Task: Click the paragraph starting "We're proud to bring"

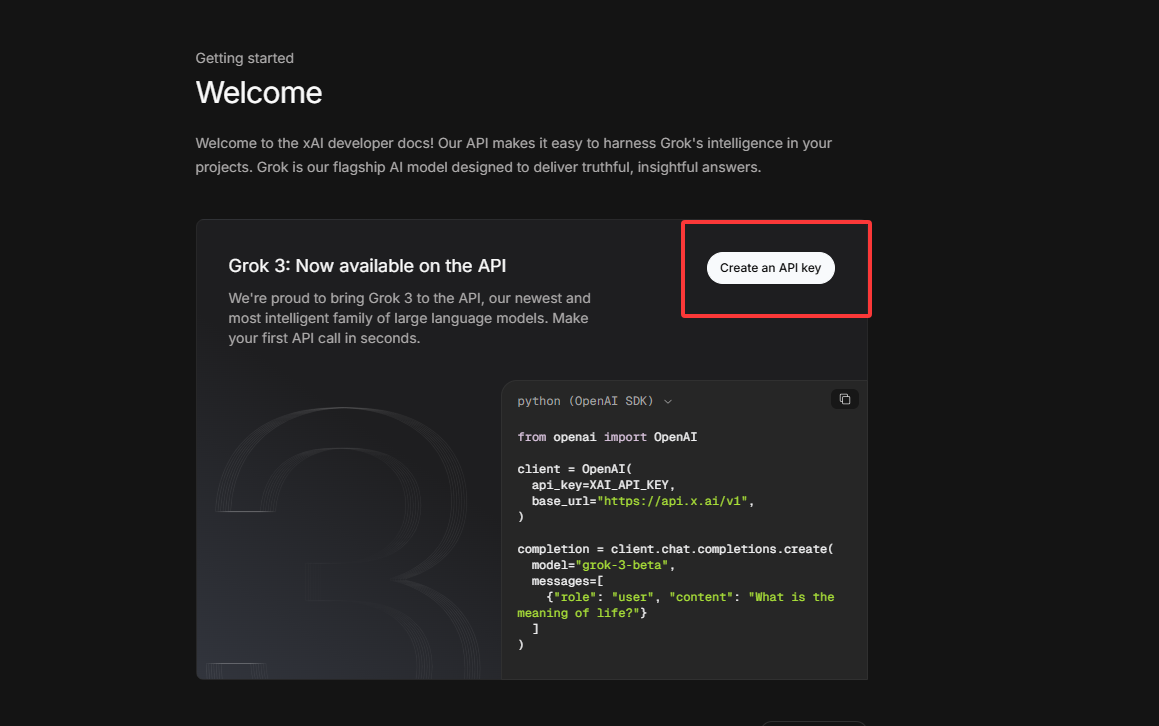Action: (409, 318)
